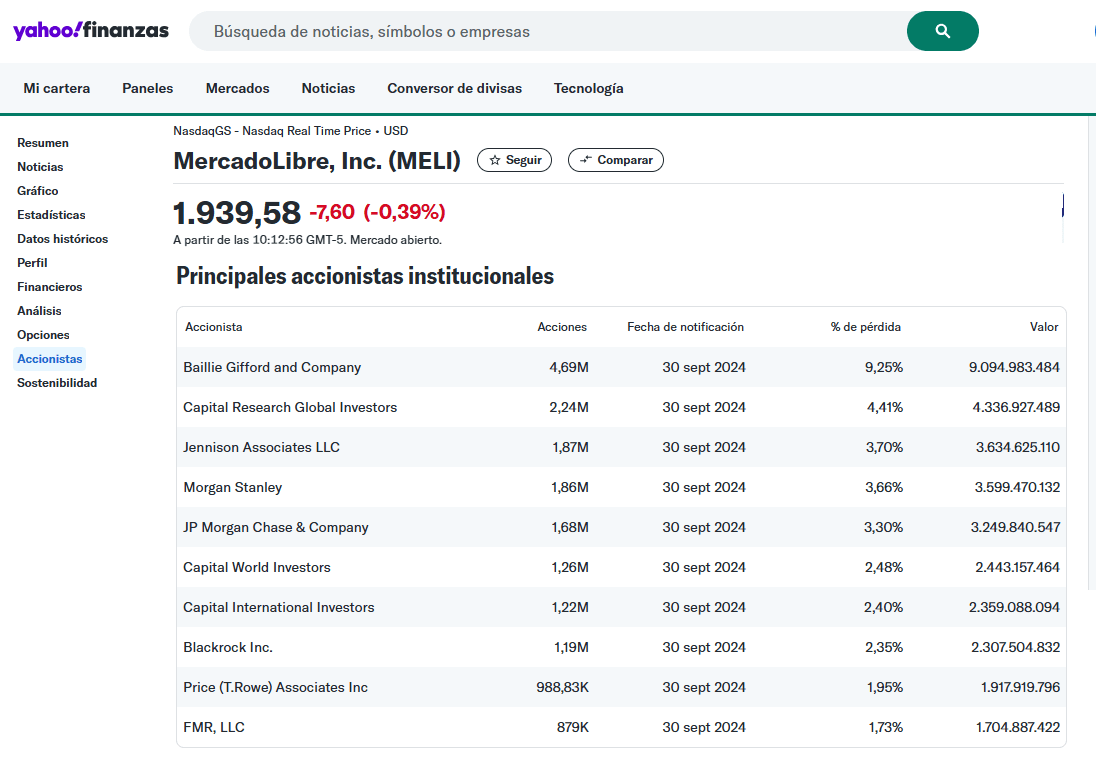The height and width of the screenshot is (764, 1104).
Task: Open Sostenibilidad in the sidebar
Action: click(57, 383)
